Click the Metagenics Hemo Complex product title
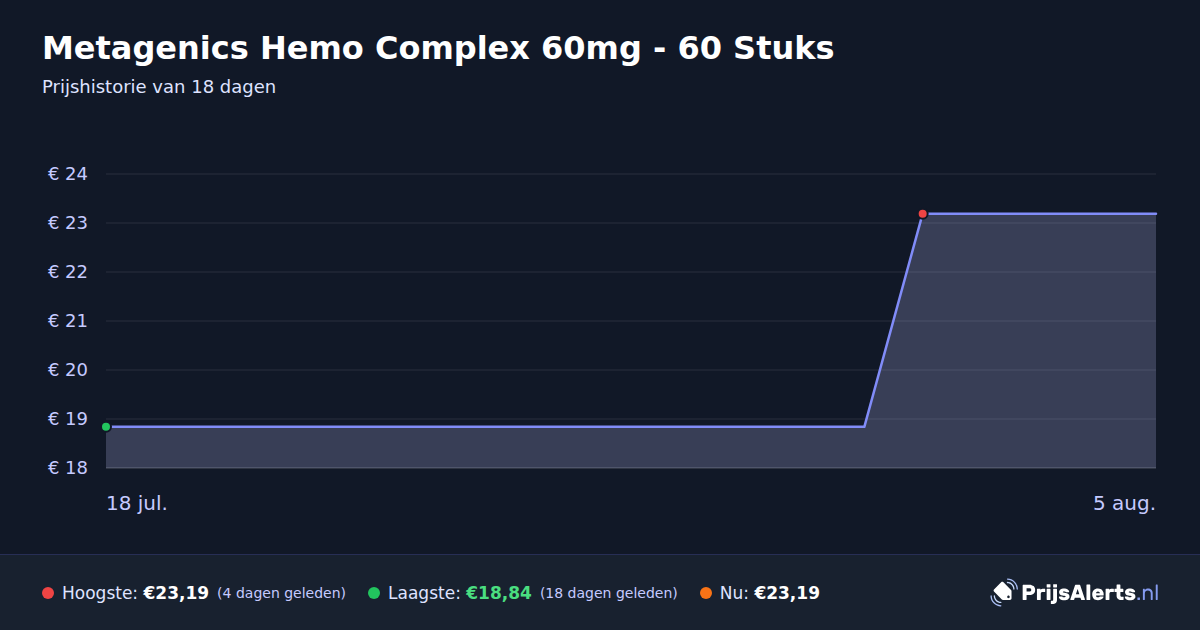 point(438,48)
